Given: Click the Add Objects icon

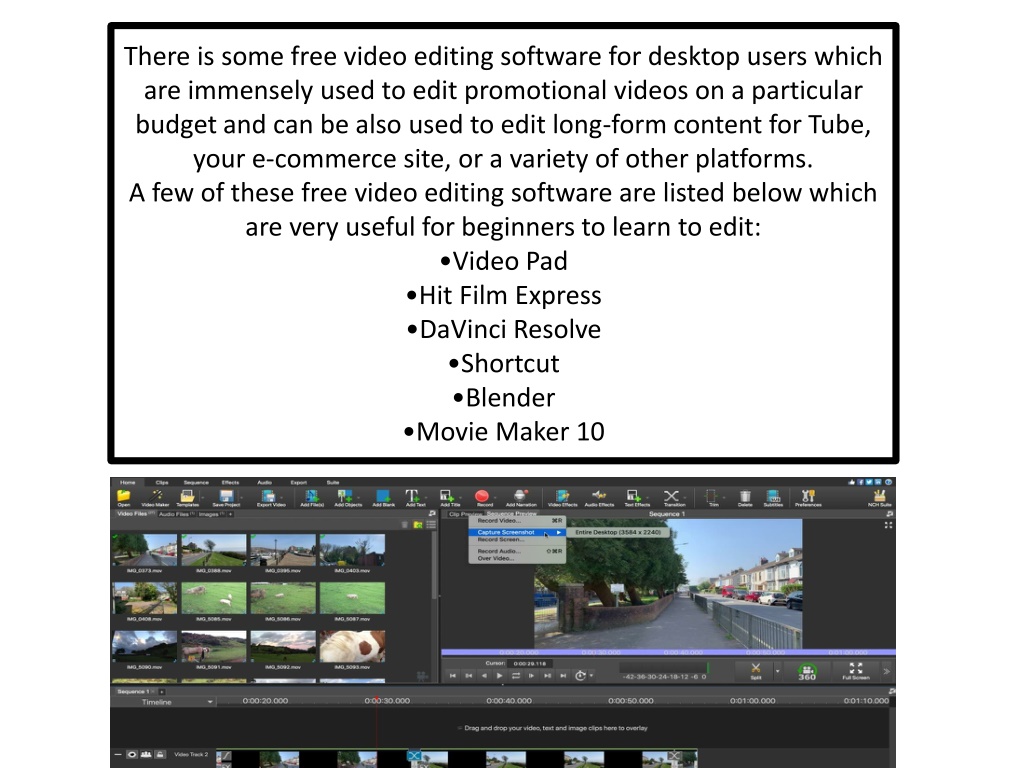Looking at the screenshot, I should click(x=347, y=498).
